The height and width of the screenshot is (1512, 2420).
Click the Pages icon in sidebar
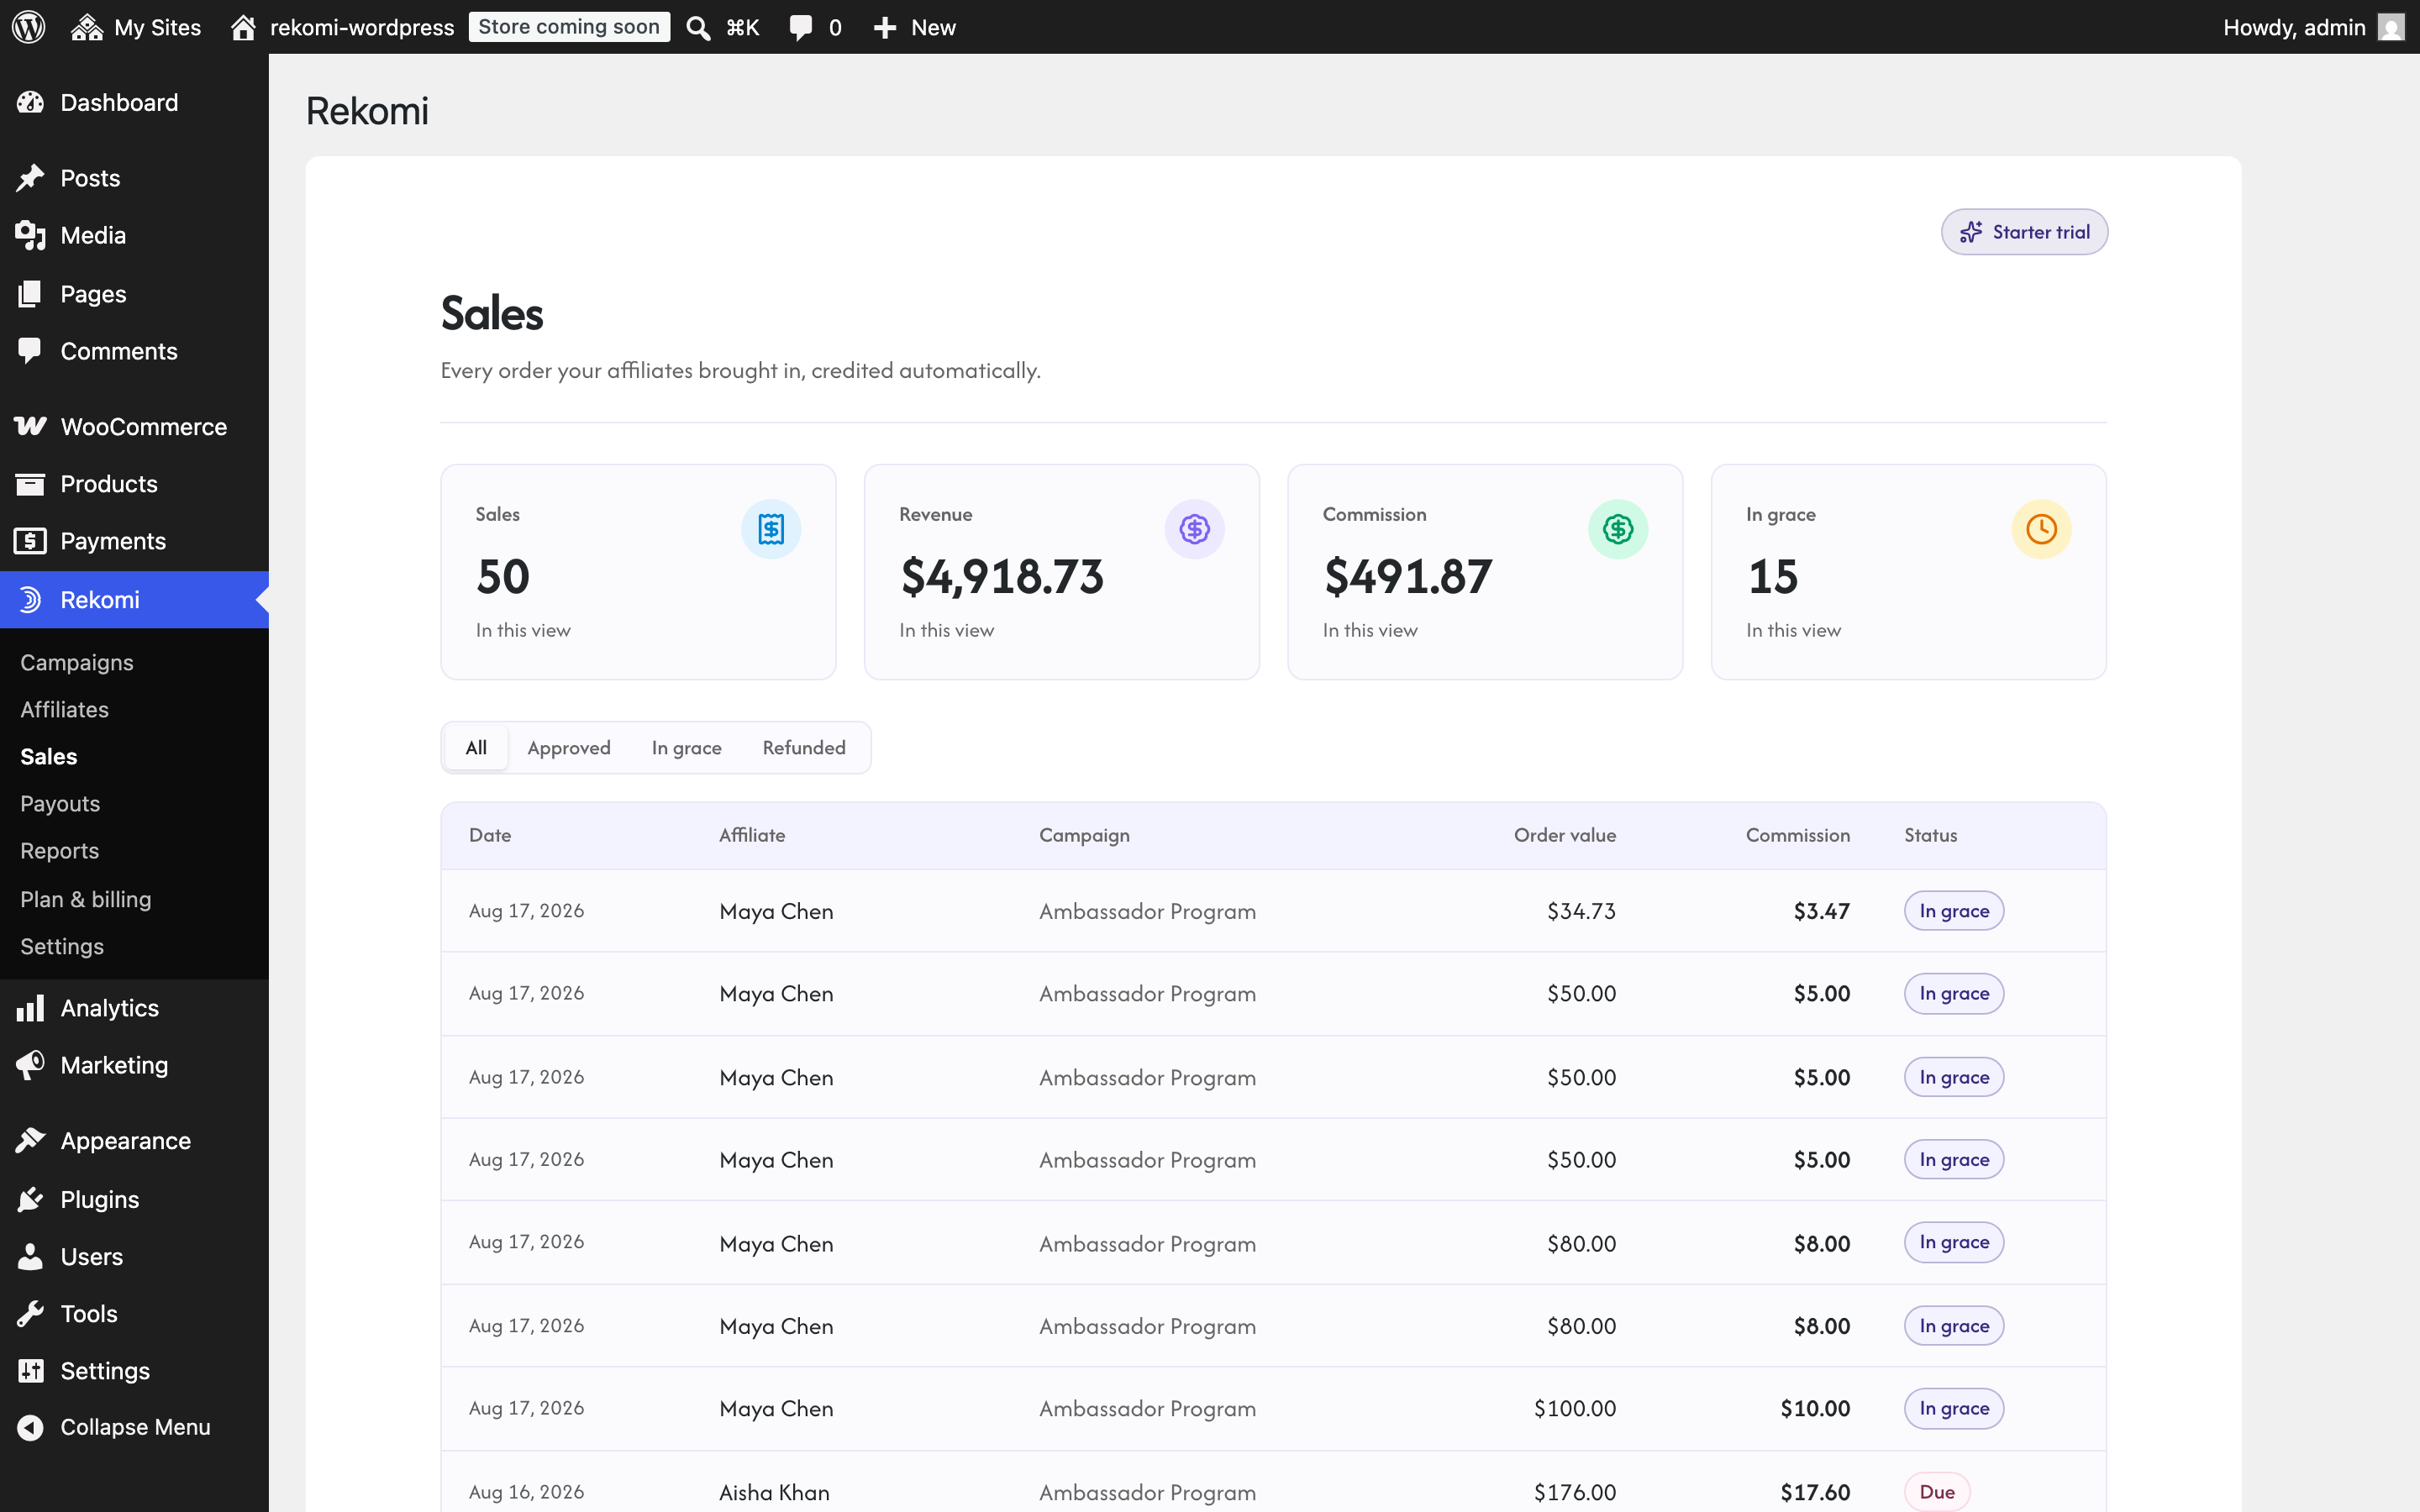30,293
